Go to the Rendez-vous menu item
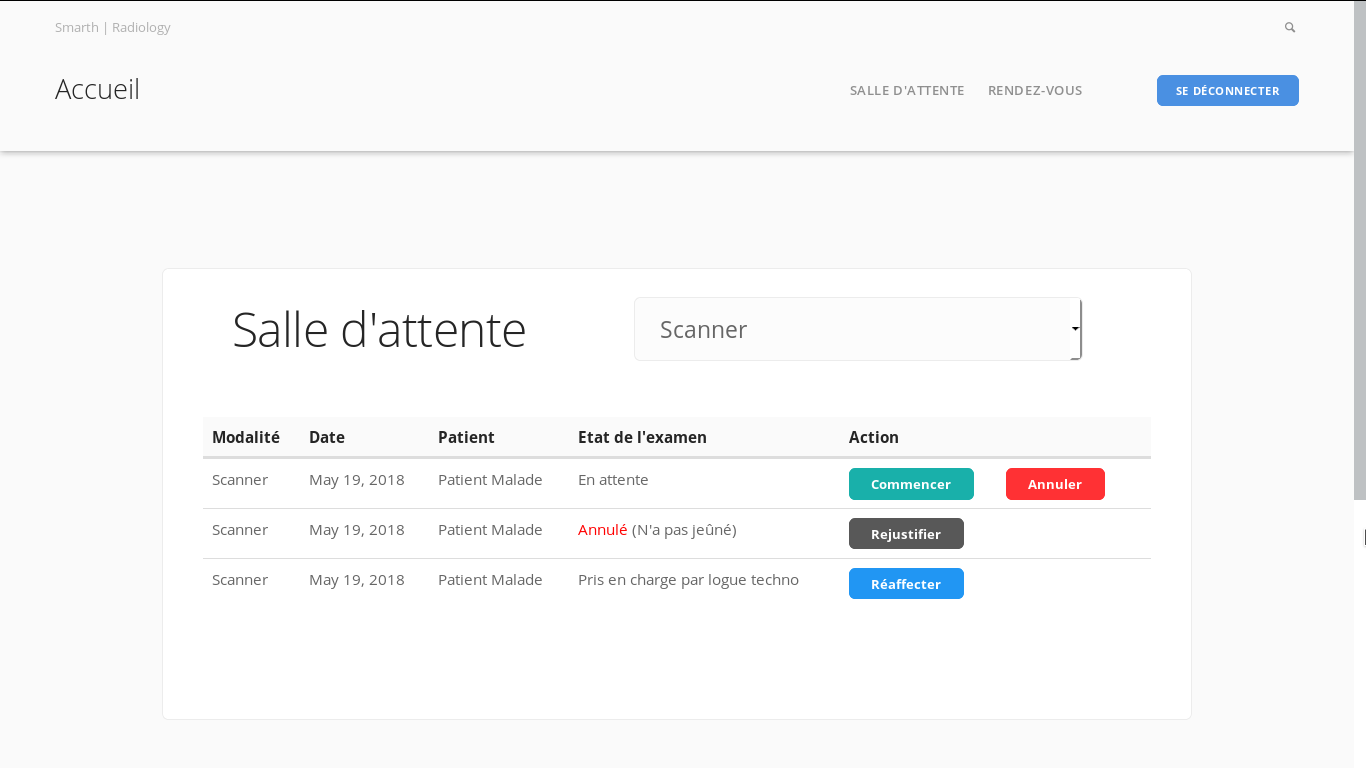The width and height of the screenshot is (1366, 768). pyautogui.click(x=1035, y=90)
